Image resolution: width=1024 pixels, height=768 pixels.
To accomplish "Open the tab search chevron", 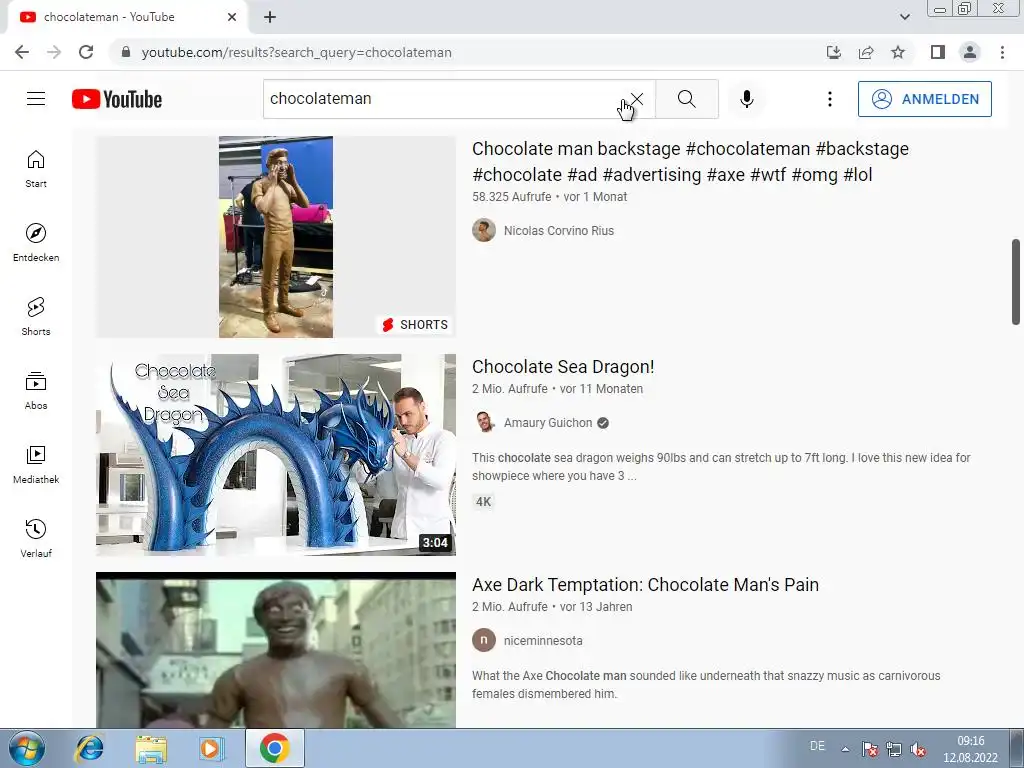I will [x=904, y=17].
